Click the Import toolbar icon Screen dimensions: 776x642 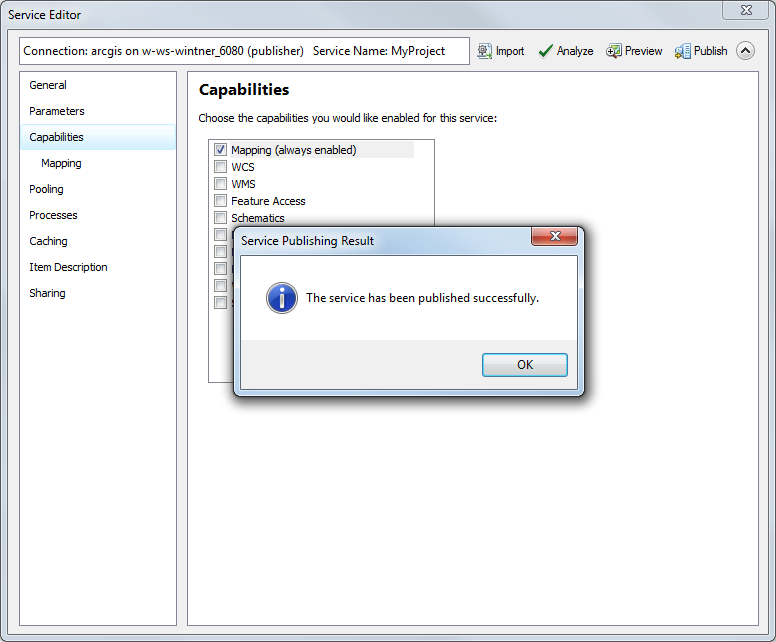[485, 51]
